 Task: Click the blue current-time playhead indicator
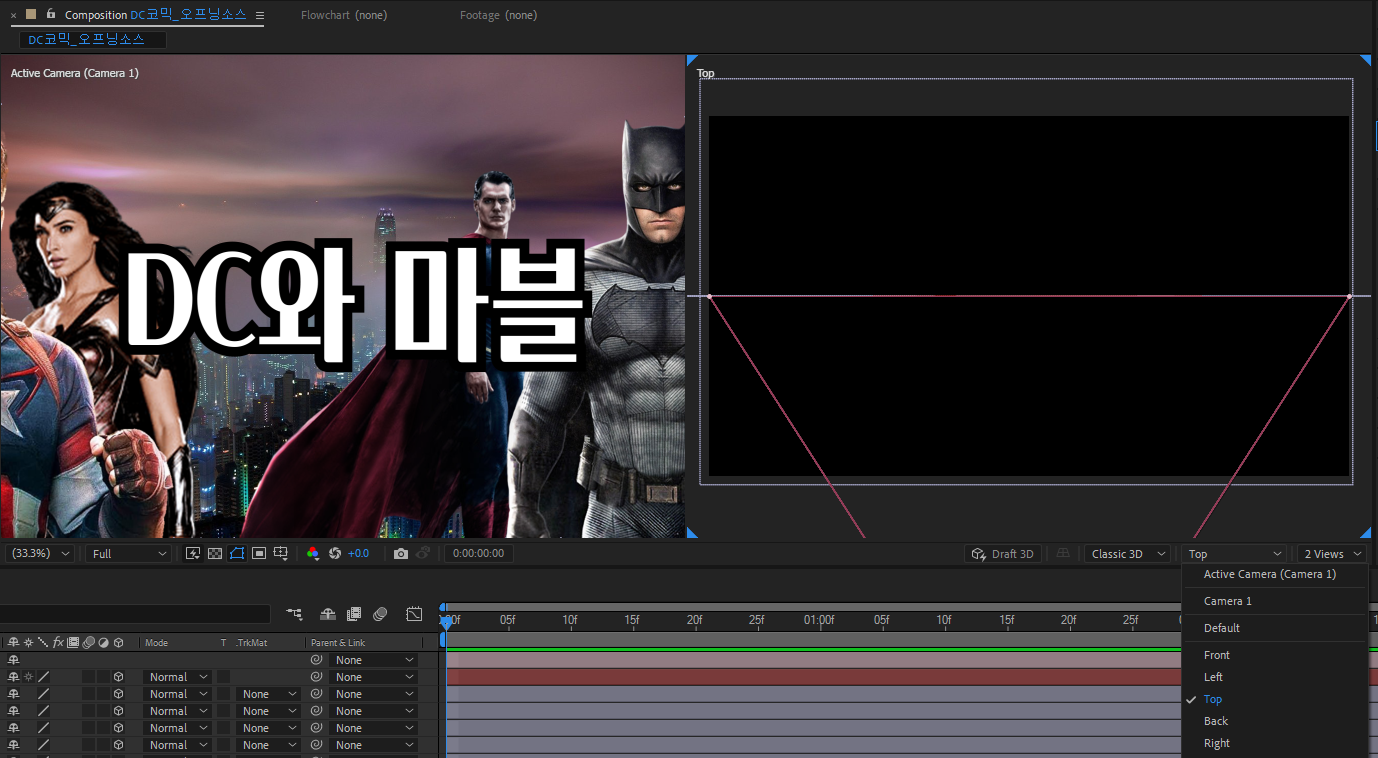click(445, 621)
